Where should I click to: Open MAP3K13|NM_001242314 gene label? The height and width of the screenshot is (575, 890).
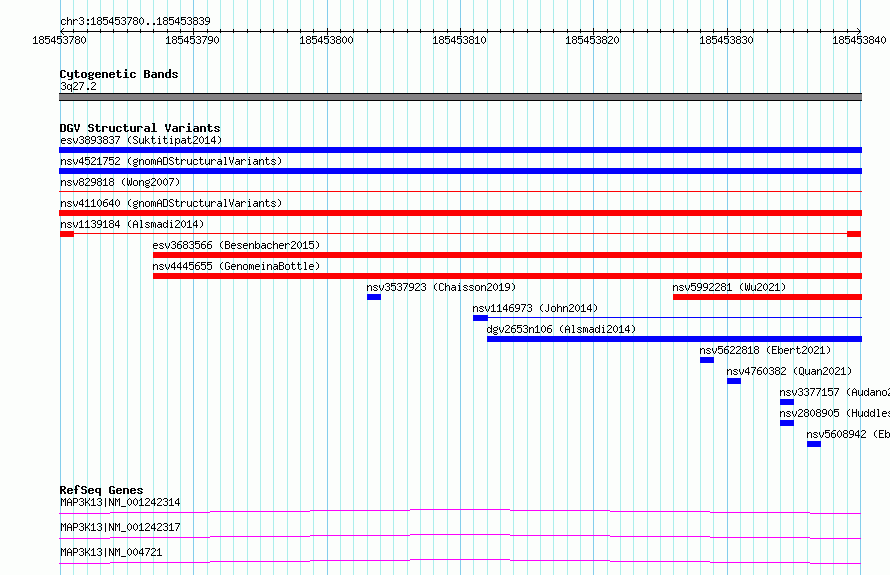(x=120, y=502)
